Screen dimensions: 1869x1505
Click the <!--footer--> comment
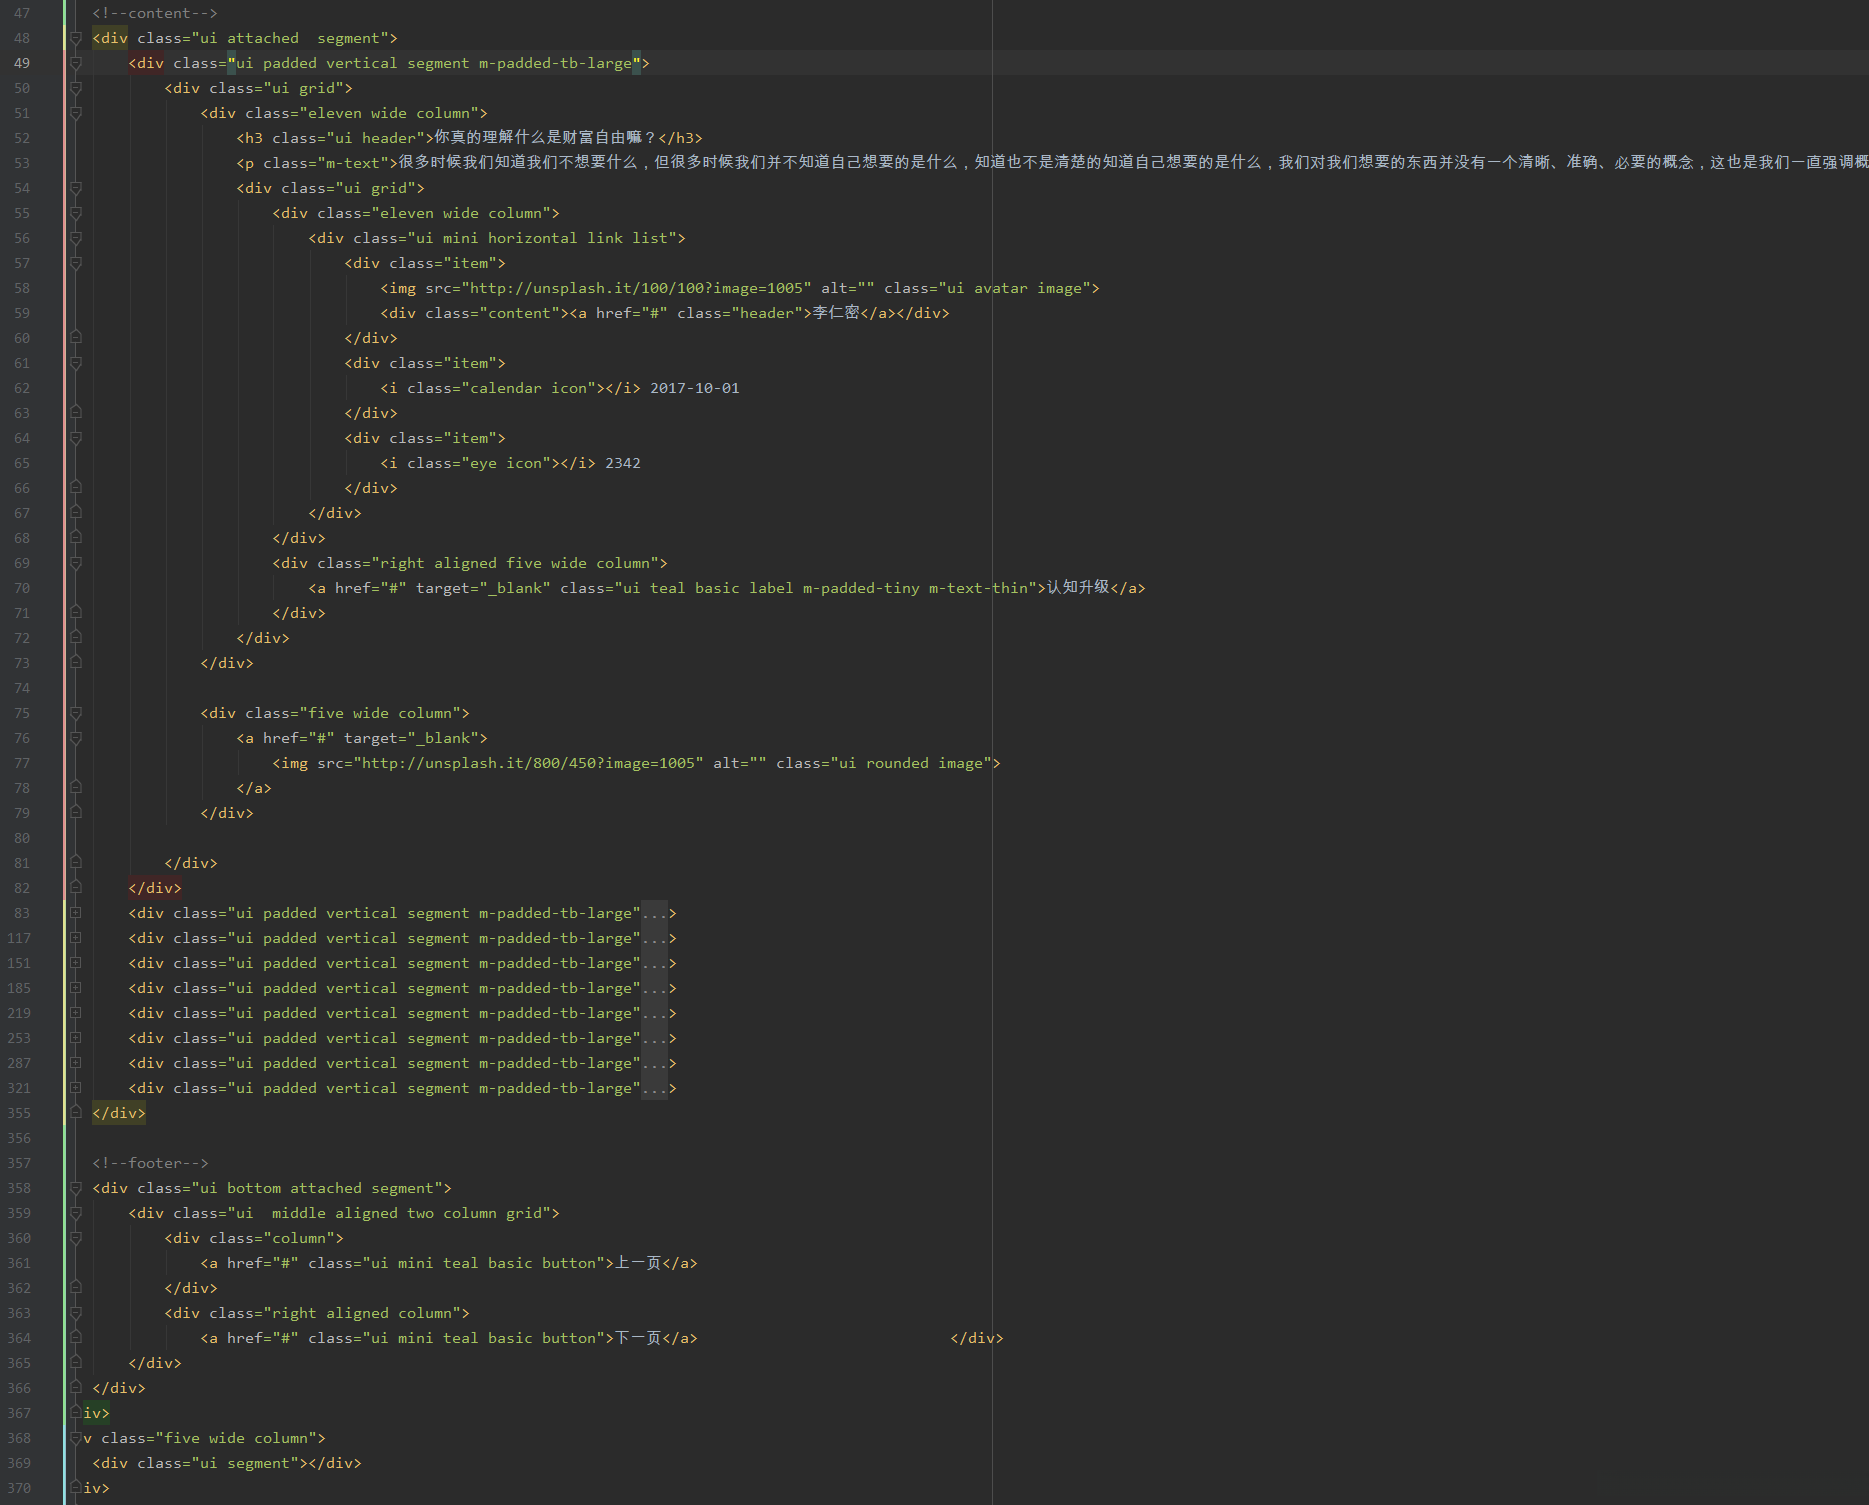click(150, 1163)
